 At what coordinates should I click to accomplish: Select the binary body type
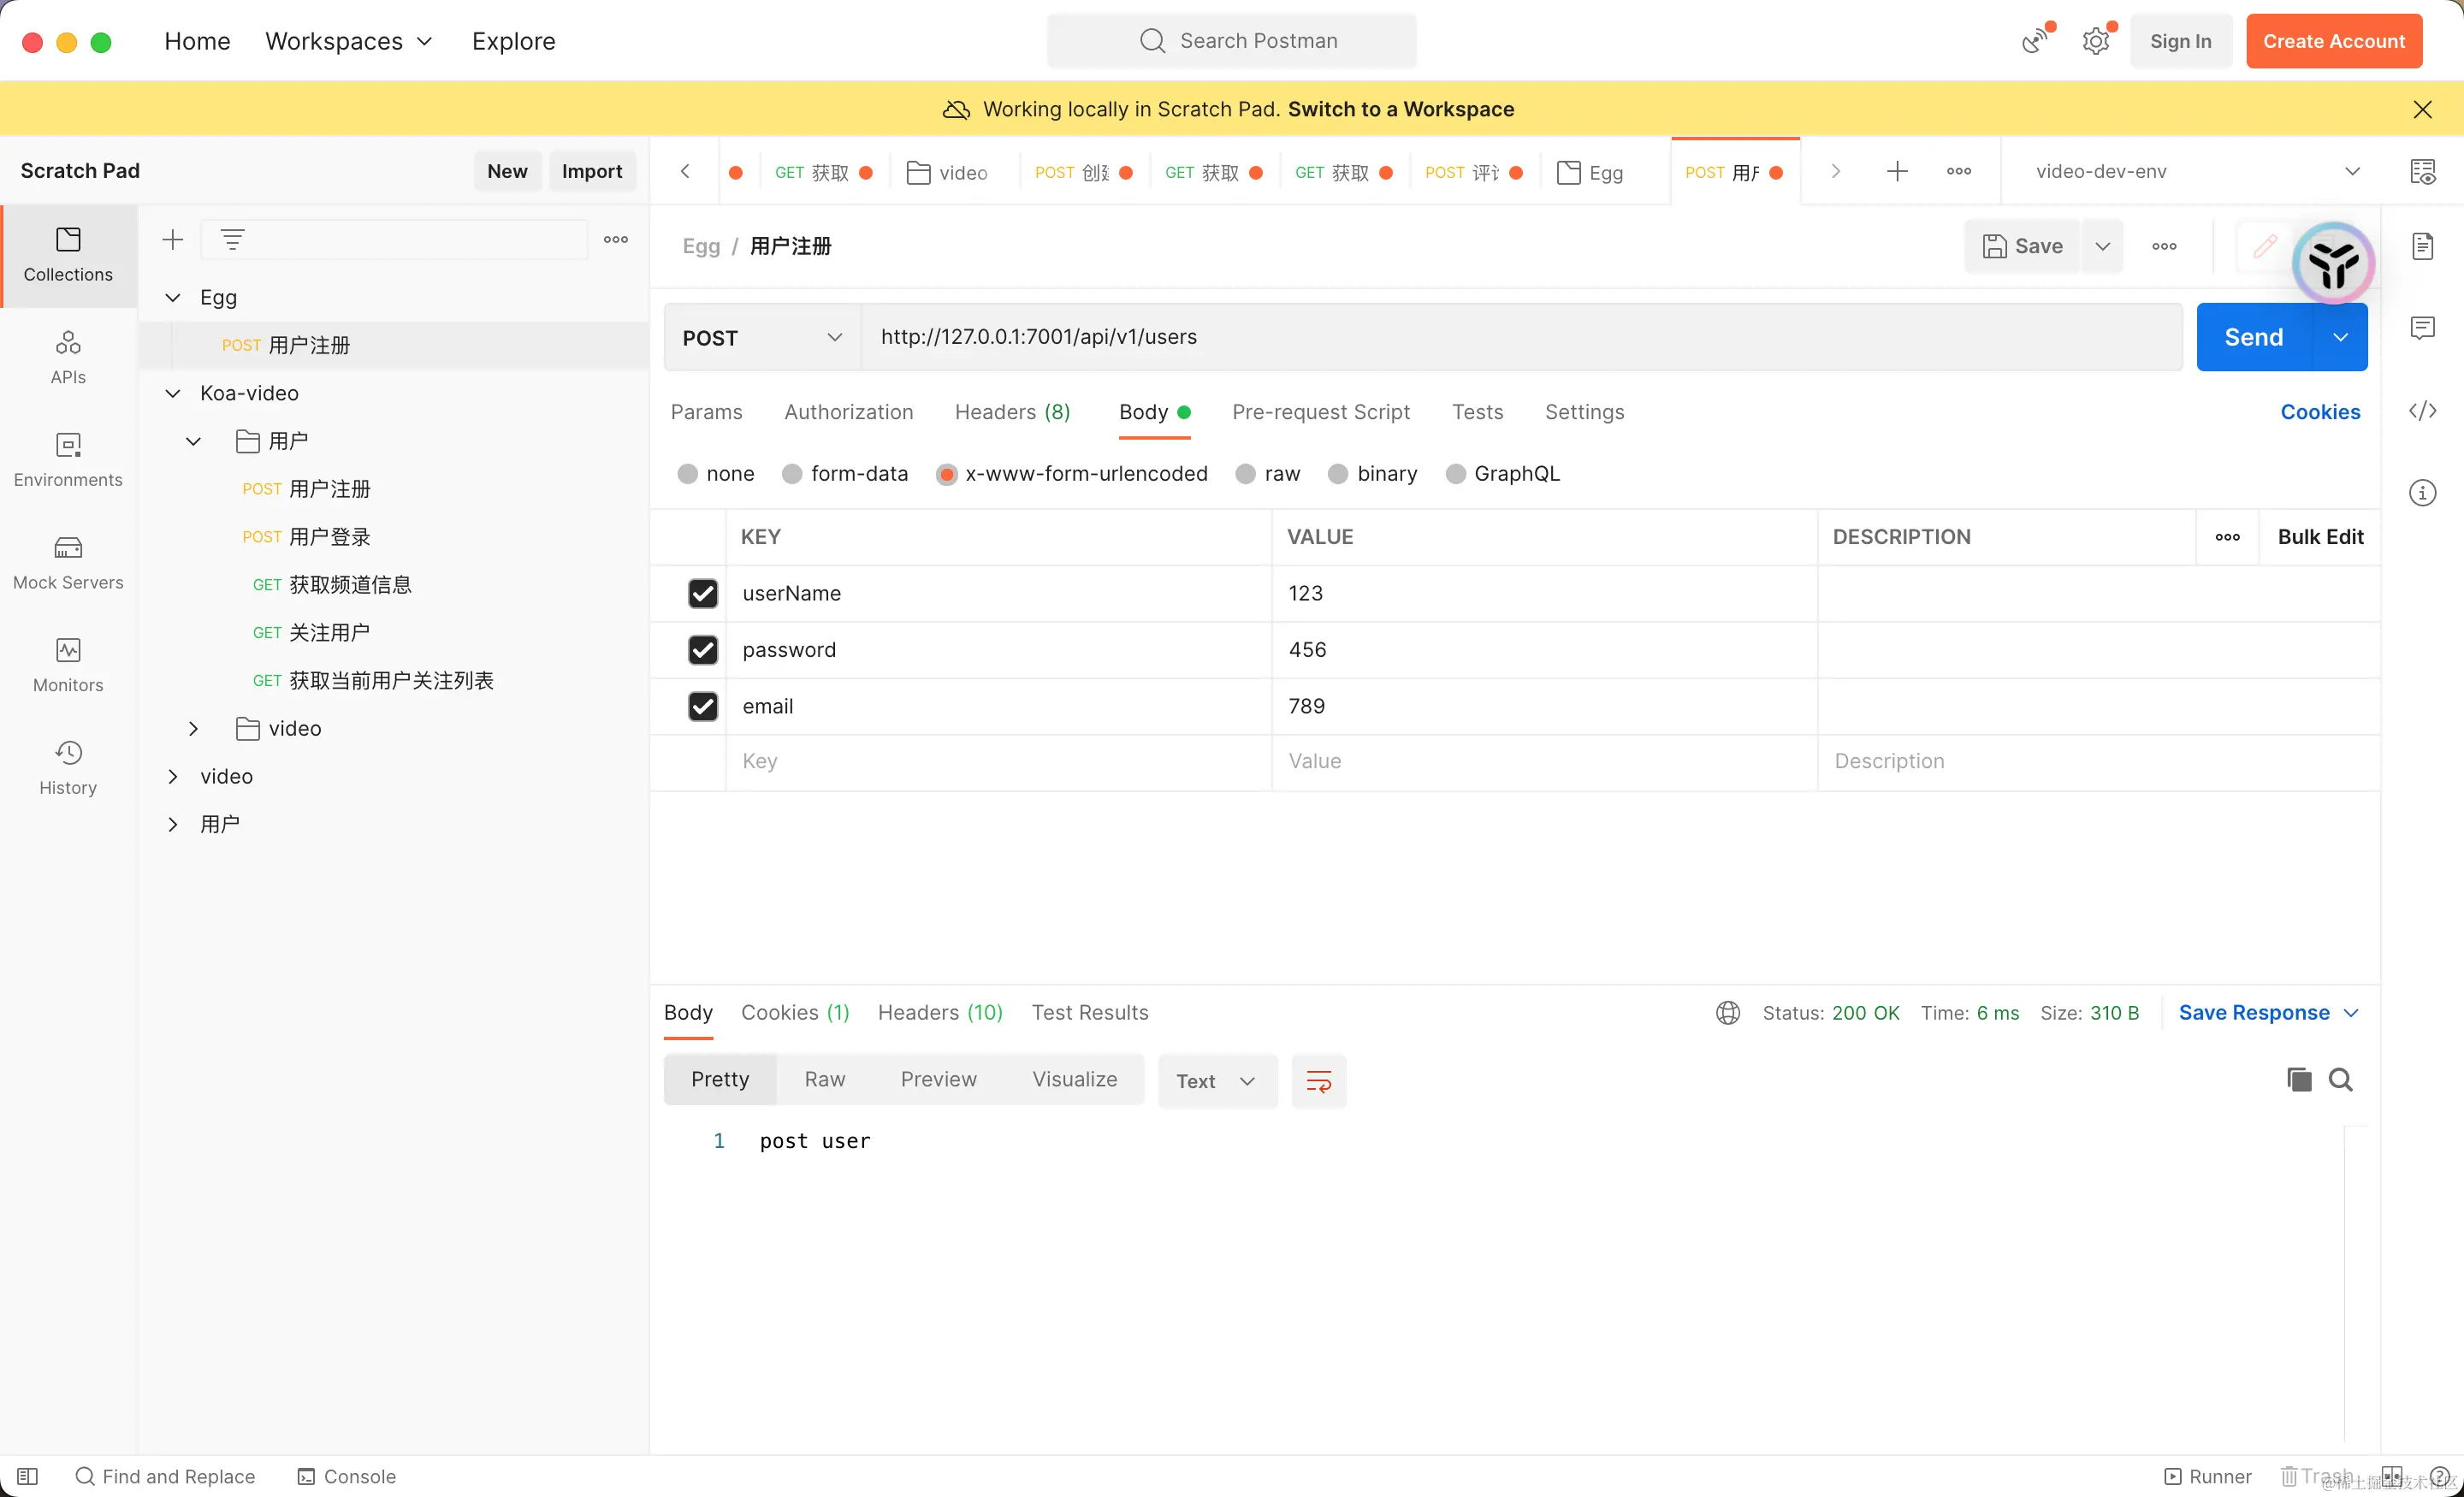pyautogui.click(x=1338, y=474)
